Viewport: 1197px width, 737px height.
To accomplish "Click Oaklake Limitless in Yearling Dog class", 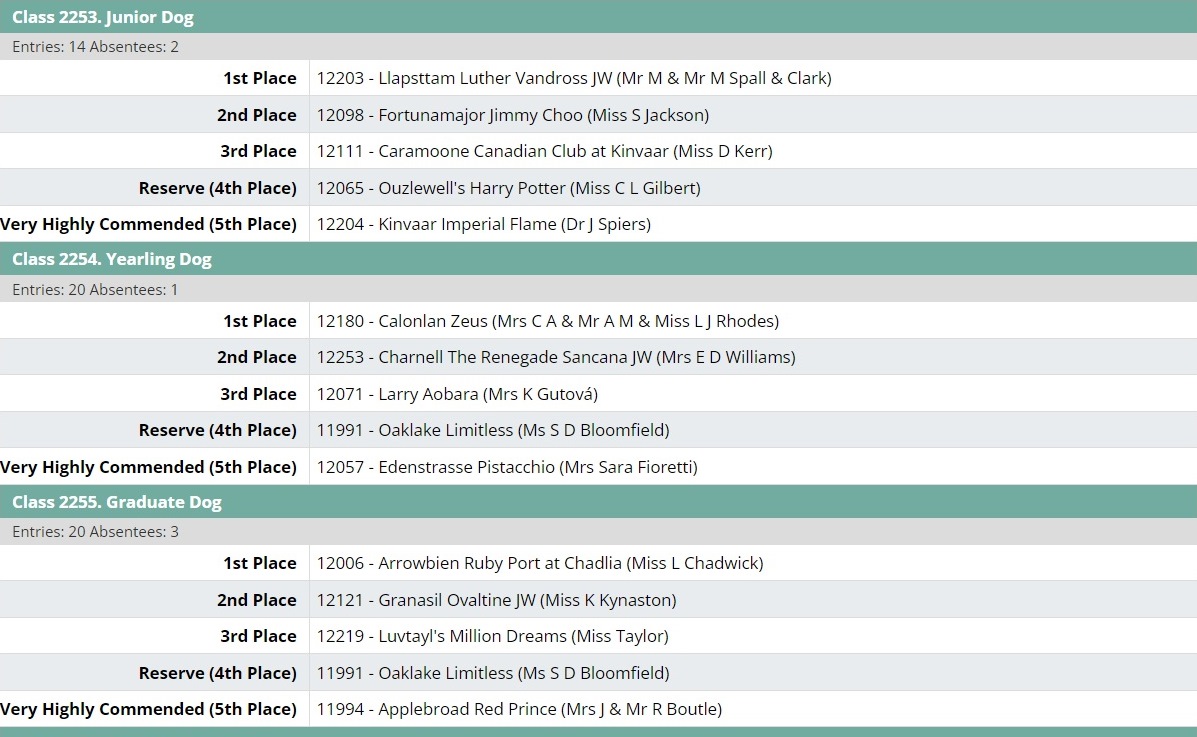I will pyautogui.click(x=493, y=430).
